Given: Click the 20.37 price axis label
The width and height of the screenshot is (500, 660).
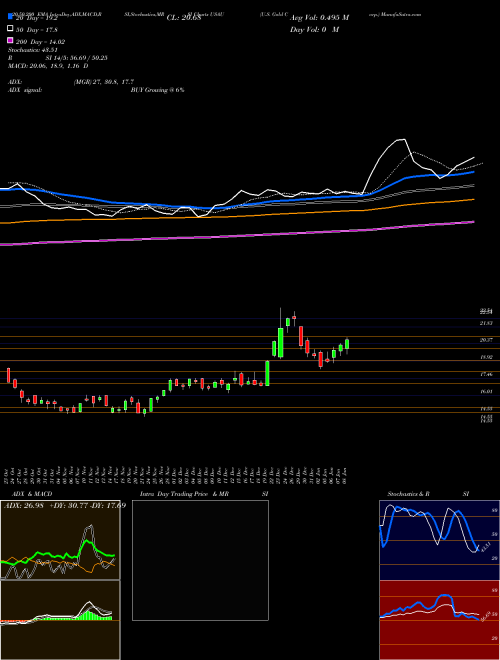Looking at the screenshot, I should tap(486, 340).
